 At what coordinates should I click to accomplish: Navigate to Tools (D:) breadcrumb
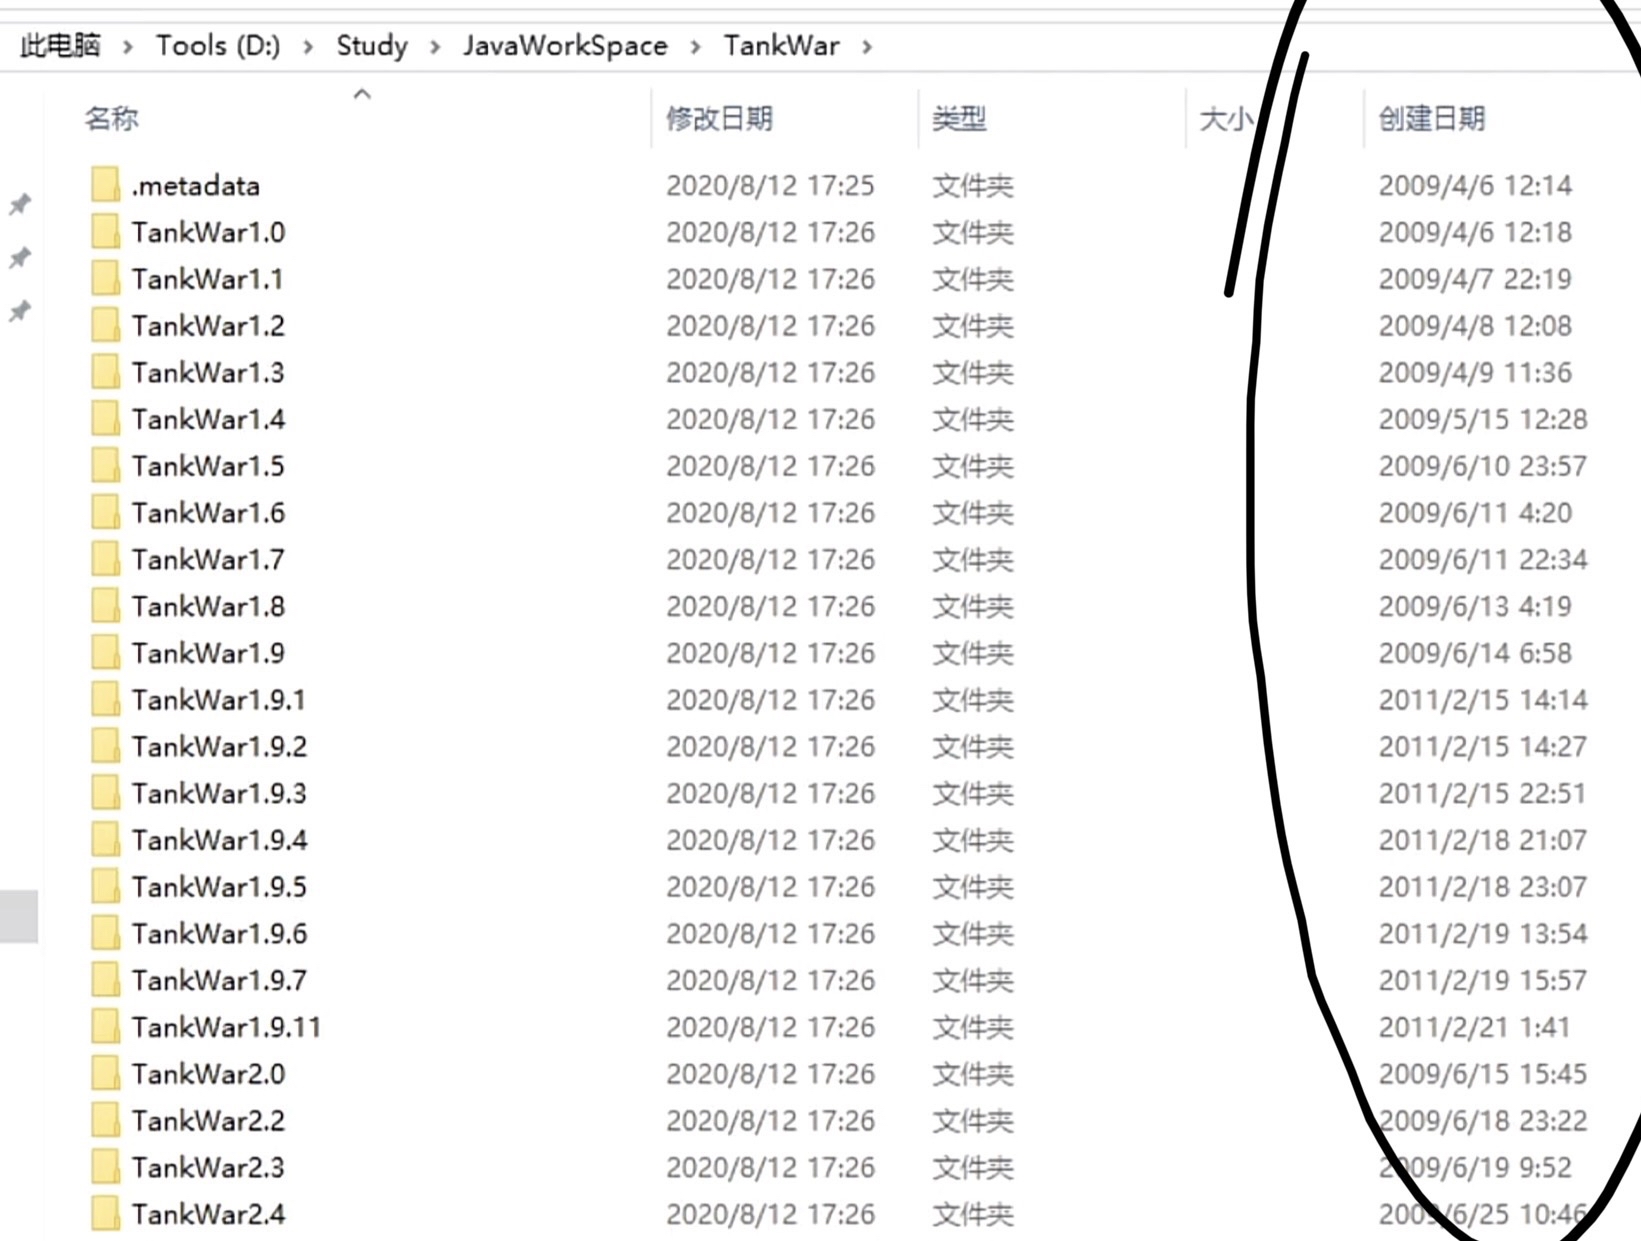(x=218, y=46)
